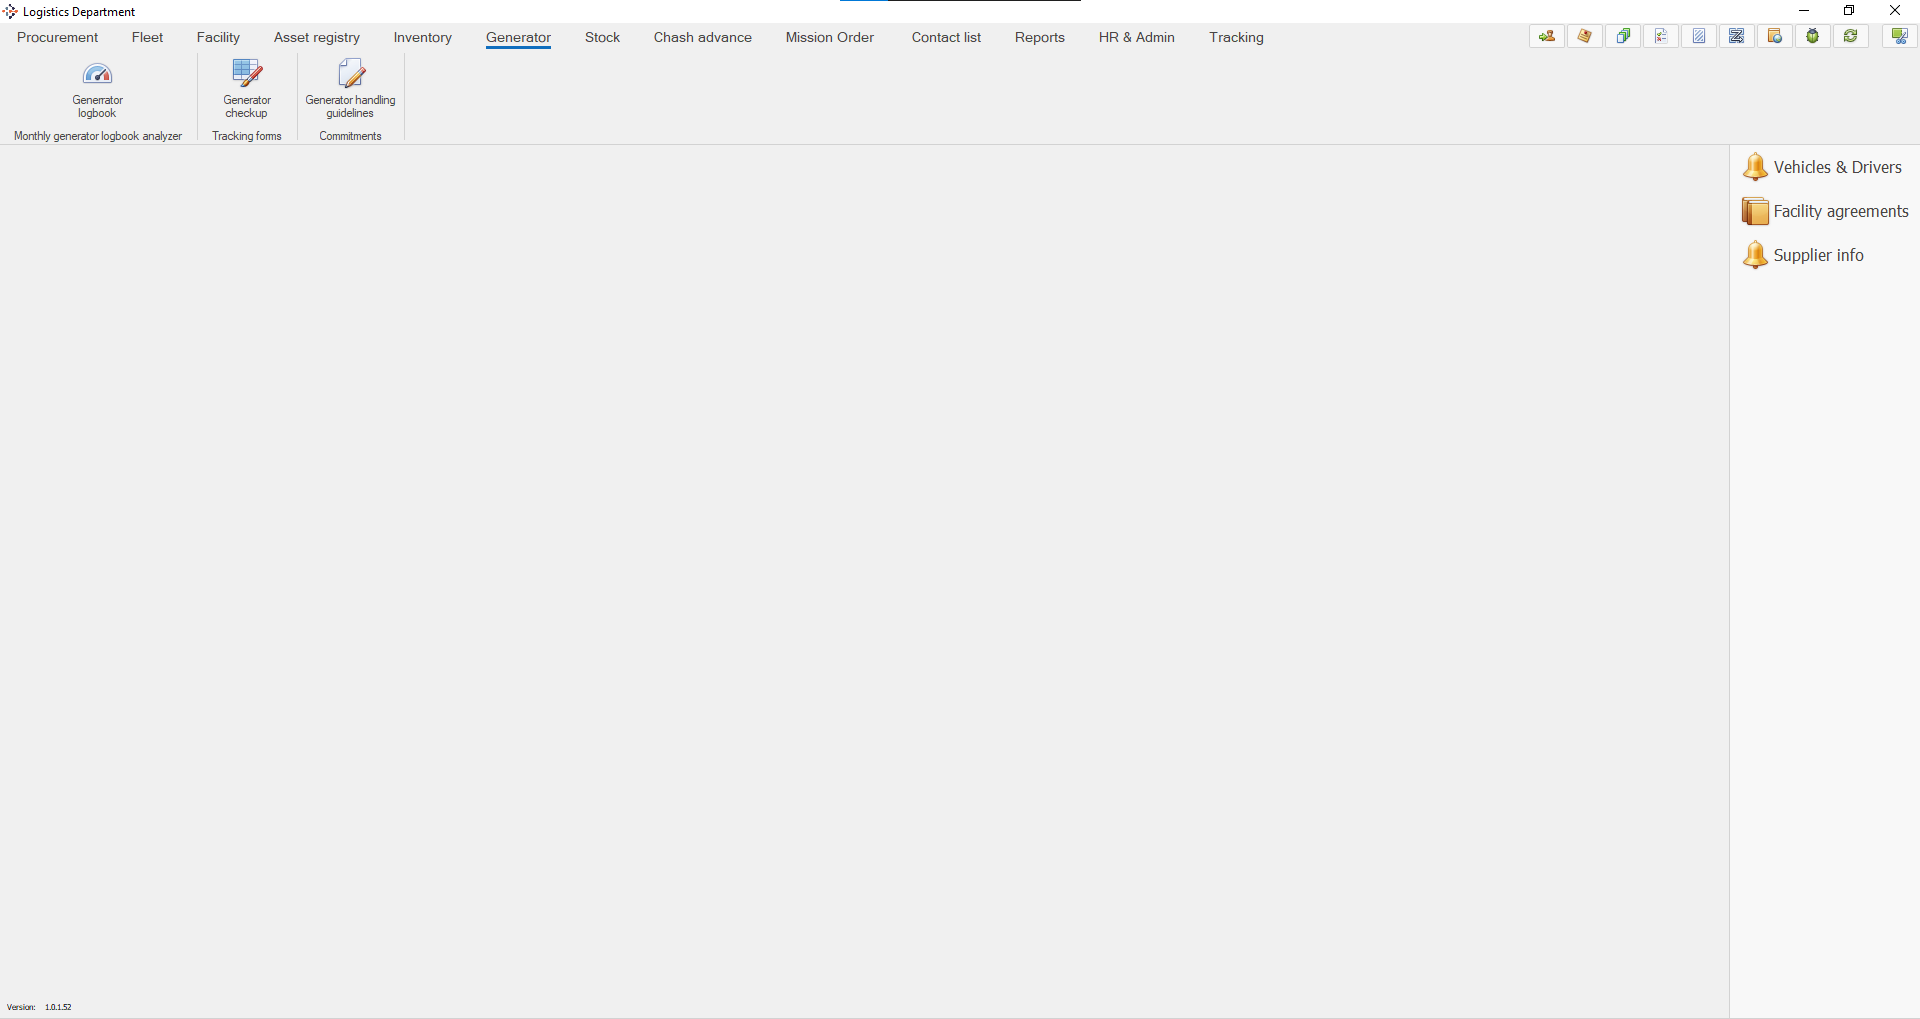Click the stacked copy pages toolbar icon
Image resolution: width=1920 pixels, height=1019 pixels.
click(1623, 36)
